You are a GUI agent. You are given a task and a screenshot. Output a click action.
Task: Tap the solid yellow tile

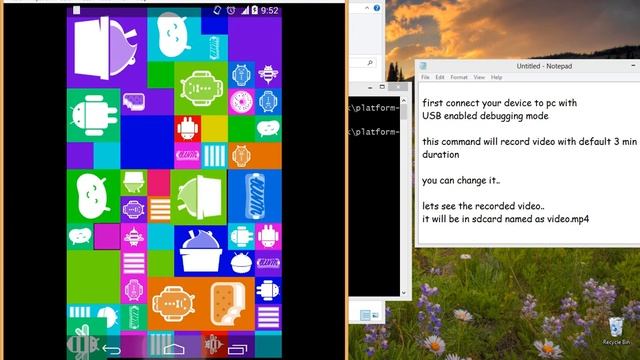click(214, 129)
